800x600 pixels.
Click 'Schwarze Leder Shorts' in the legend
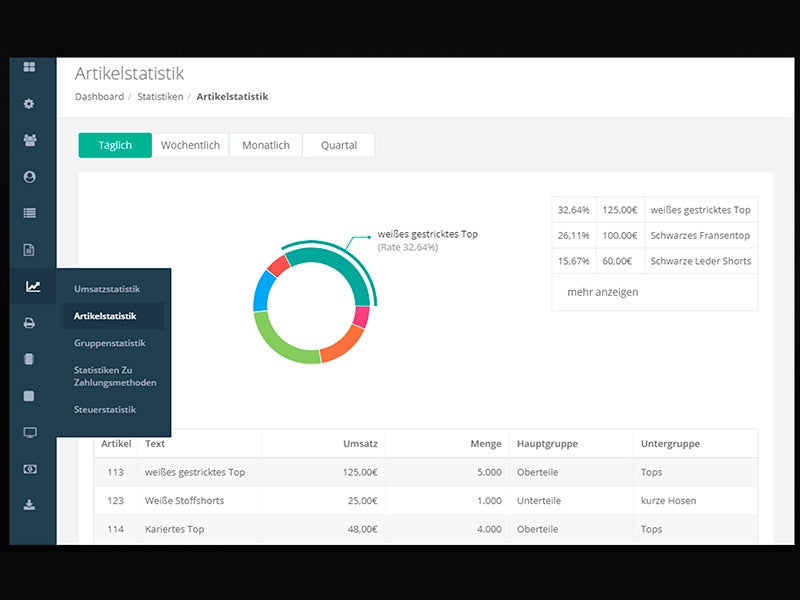coord(701,261)
